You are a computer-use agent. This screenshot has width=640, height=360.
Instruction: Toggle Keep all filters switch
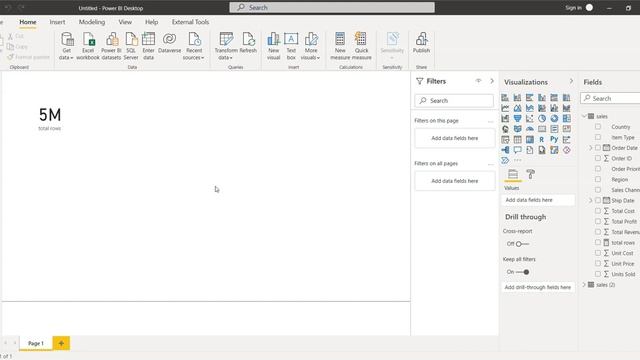point(522,272)
